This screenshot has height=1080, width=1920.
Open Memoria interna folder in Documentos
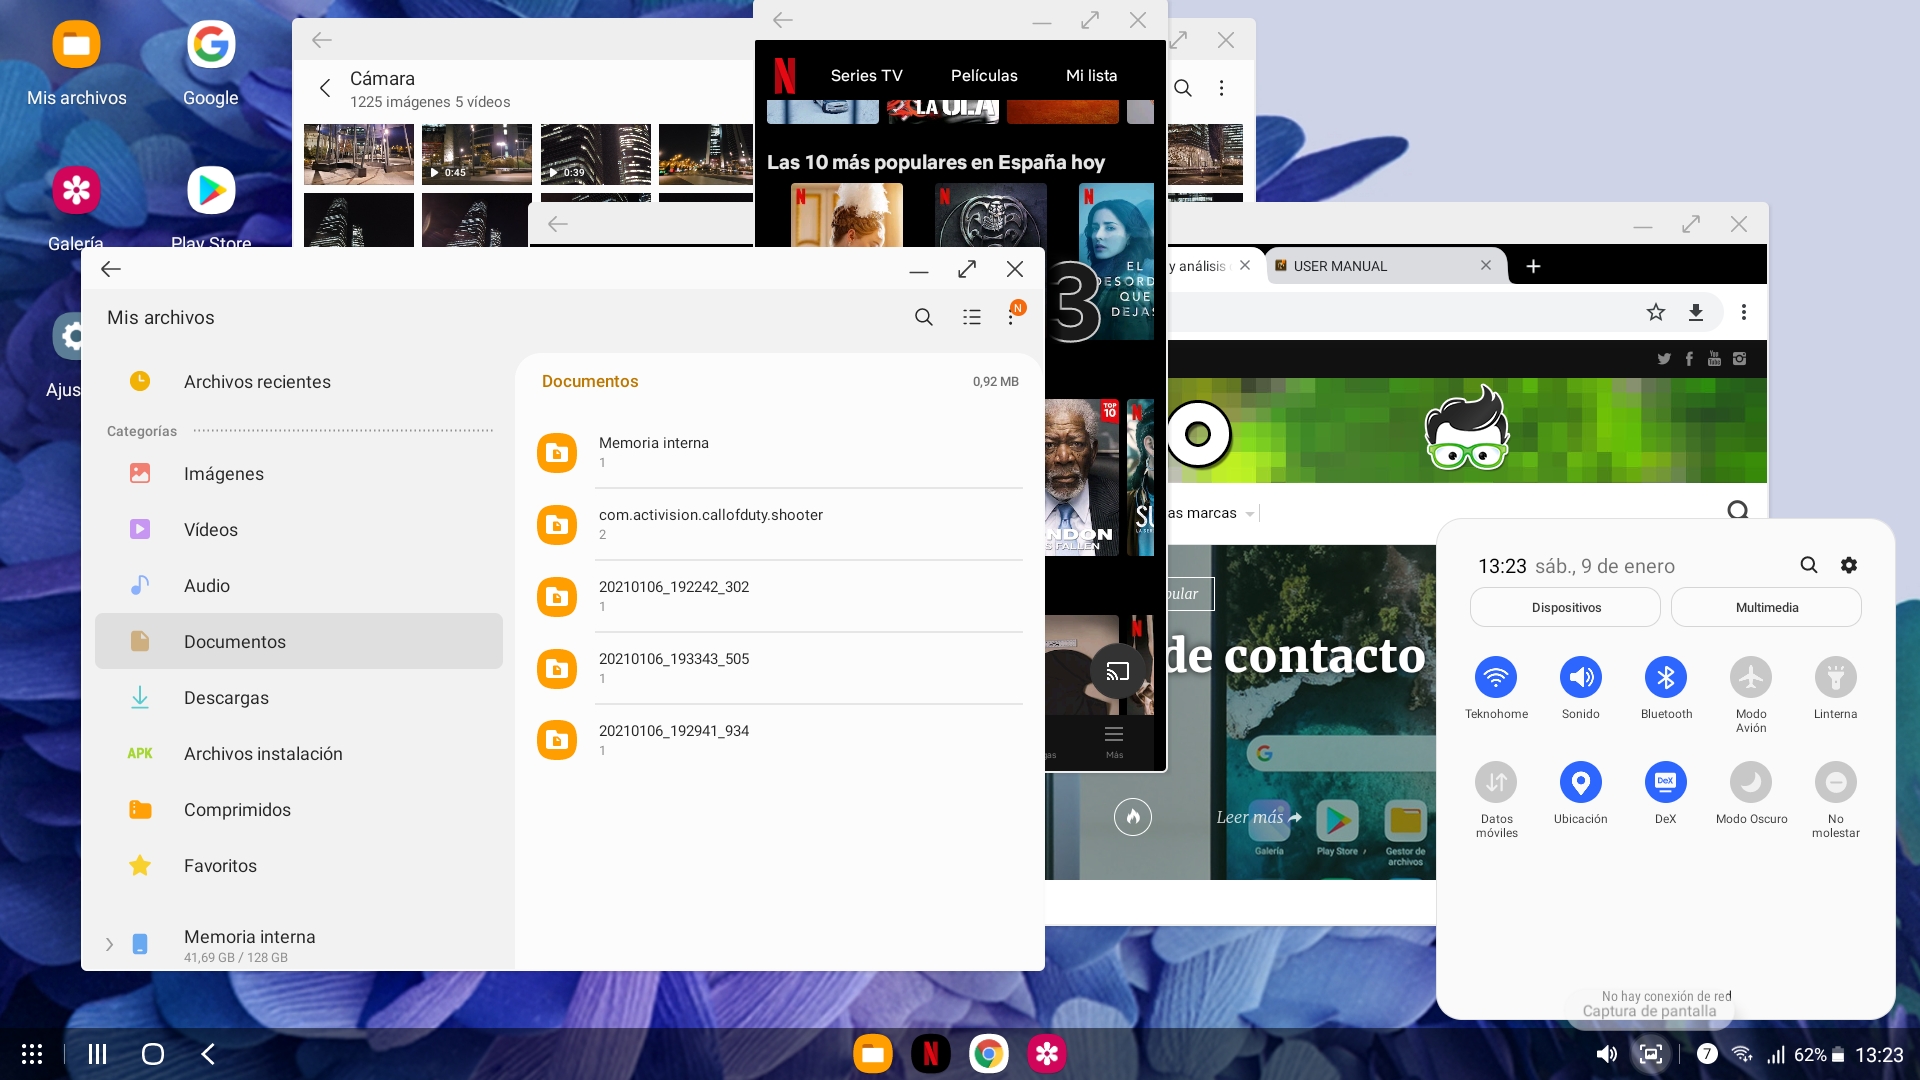(x=779, y=452)
